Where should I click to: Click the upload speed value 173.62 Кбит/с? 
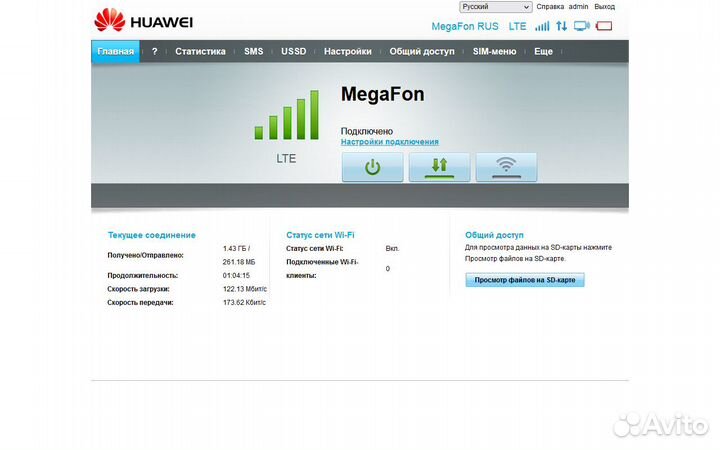pyautogui.click(x=244, y=303)
